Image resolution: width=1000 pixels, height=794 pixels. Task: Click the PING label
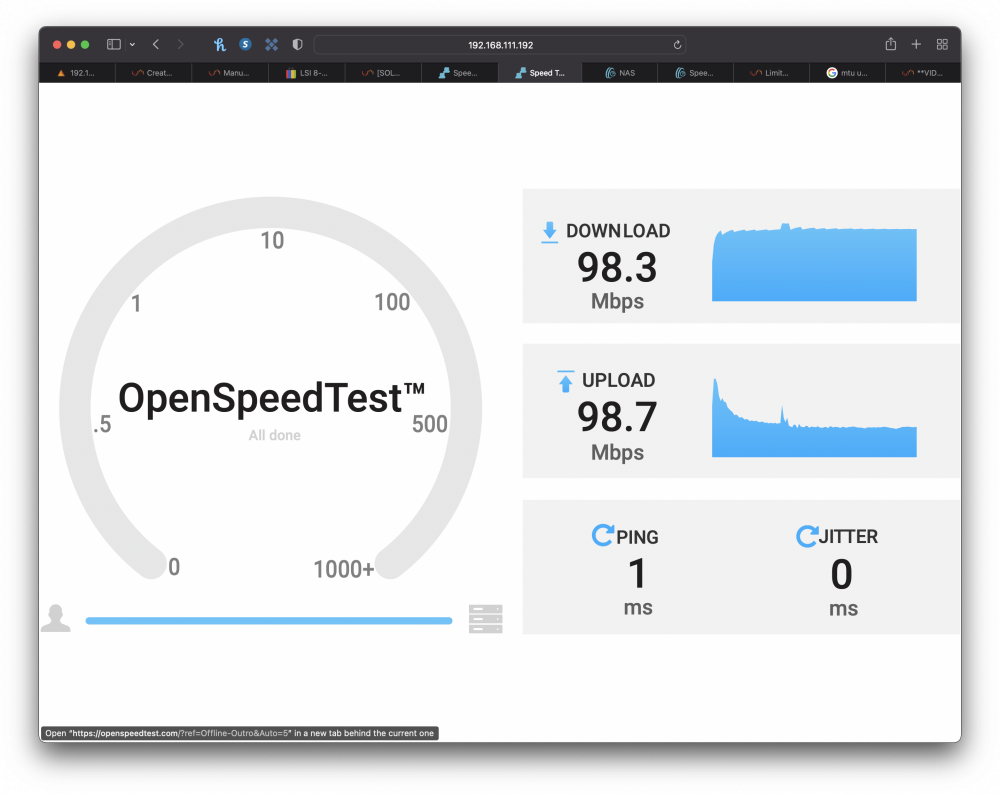point(637,537)
